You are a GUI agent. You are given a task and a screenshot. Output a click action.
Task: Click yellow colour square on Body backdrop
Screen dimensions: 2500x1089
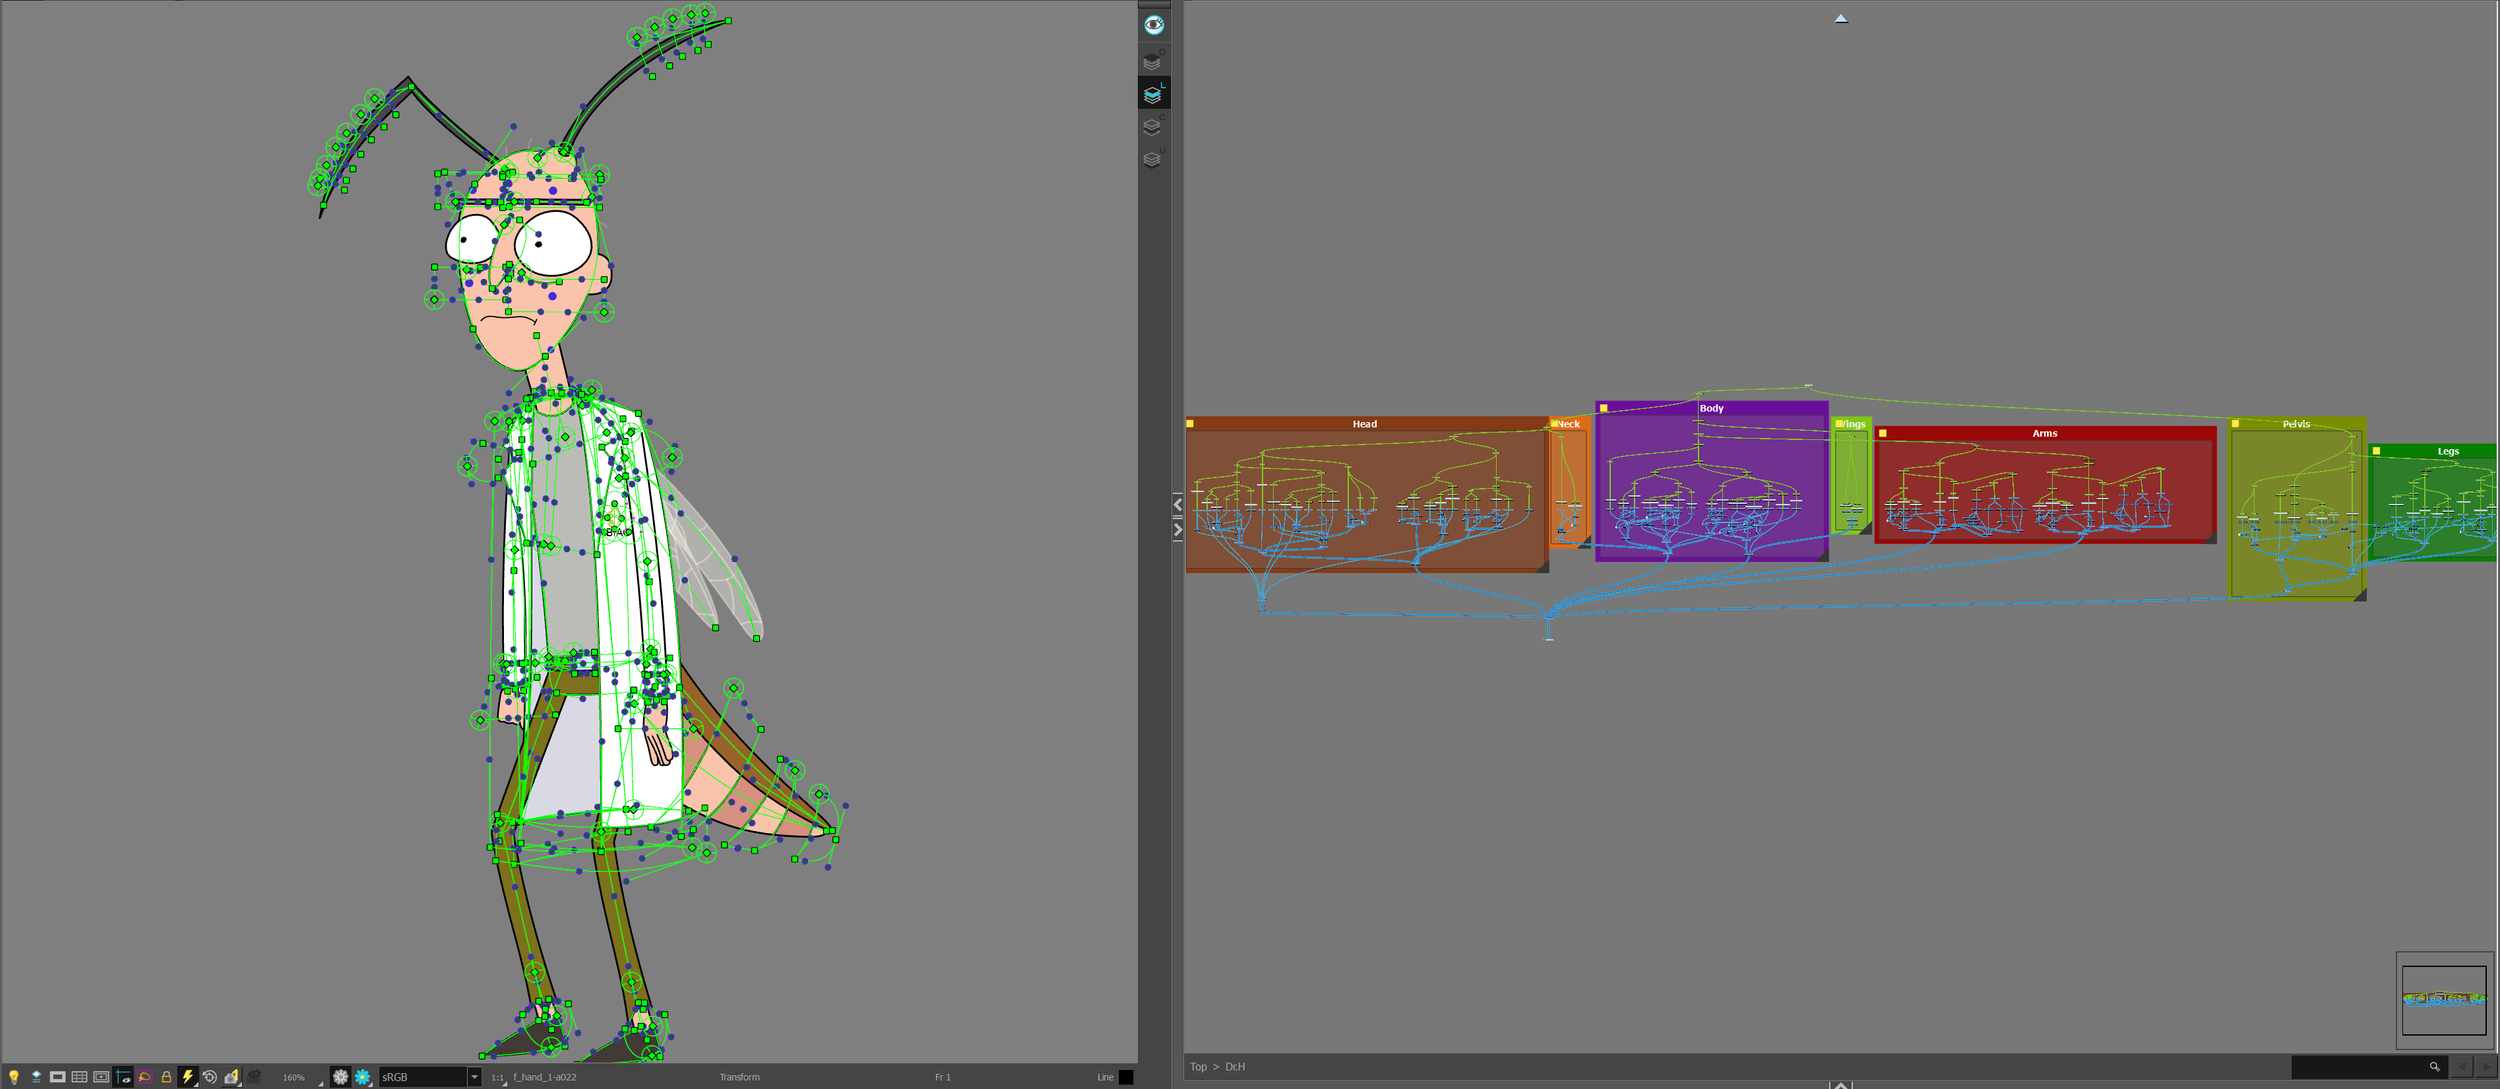point(1604,408)
